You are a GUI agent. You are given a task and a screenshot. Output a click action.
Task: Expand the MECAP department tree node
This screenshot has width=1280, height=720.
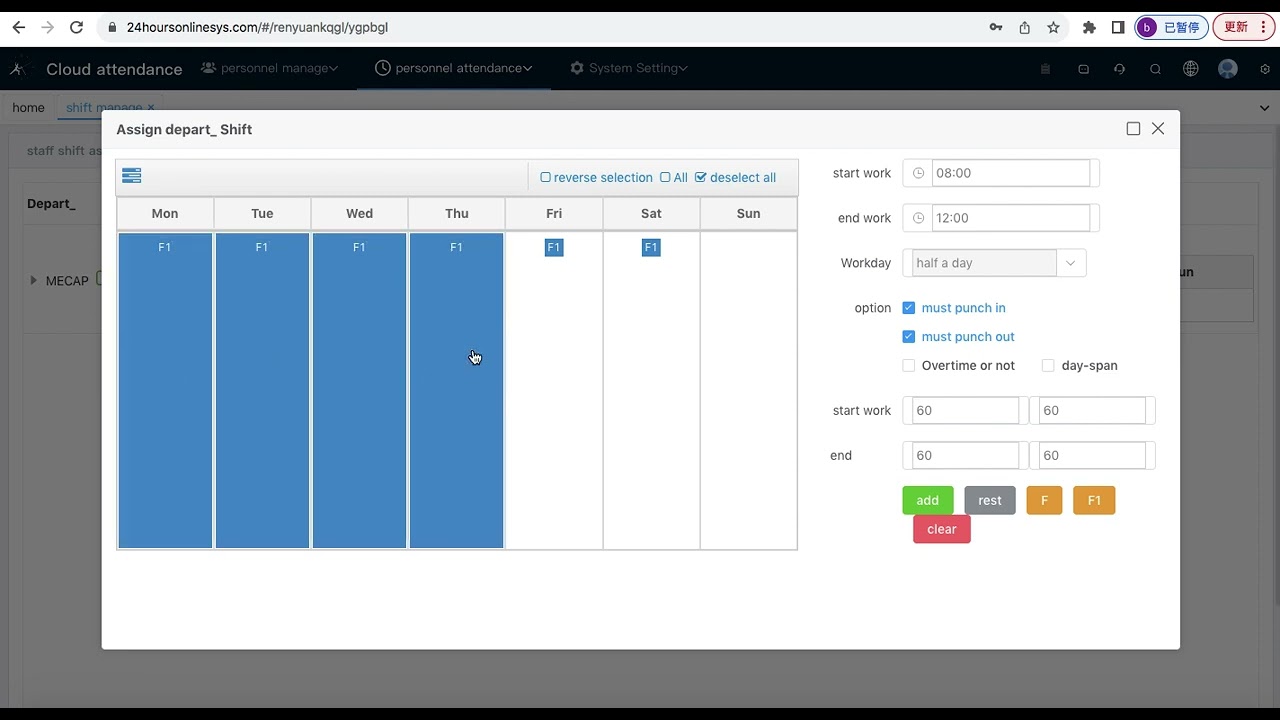(x=34, y=281)
